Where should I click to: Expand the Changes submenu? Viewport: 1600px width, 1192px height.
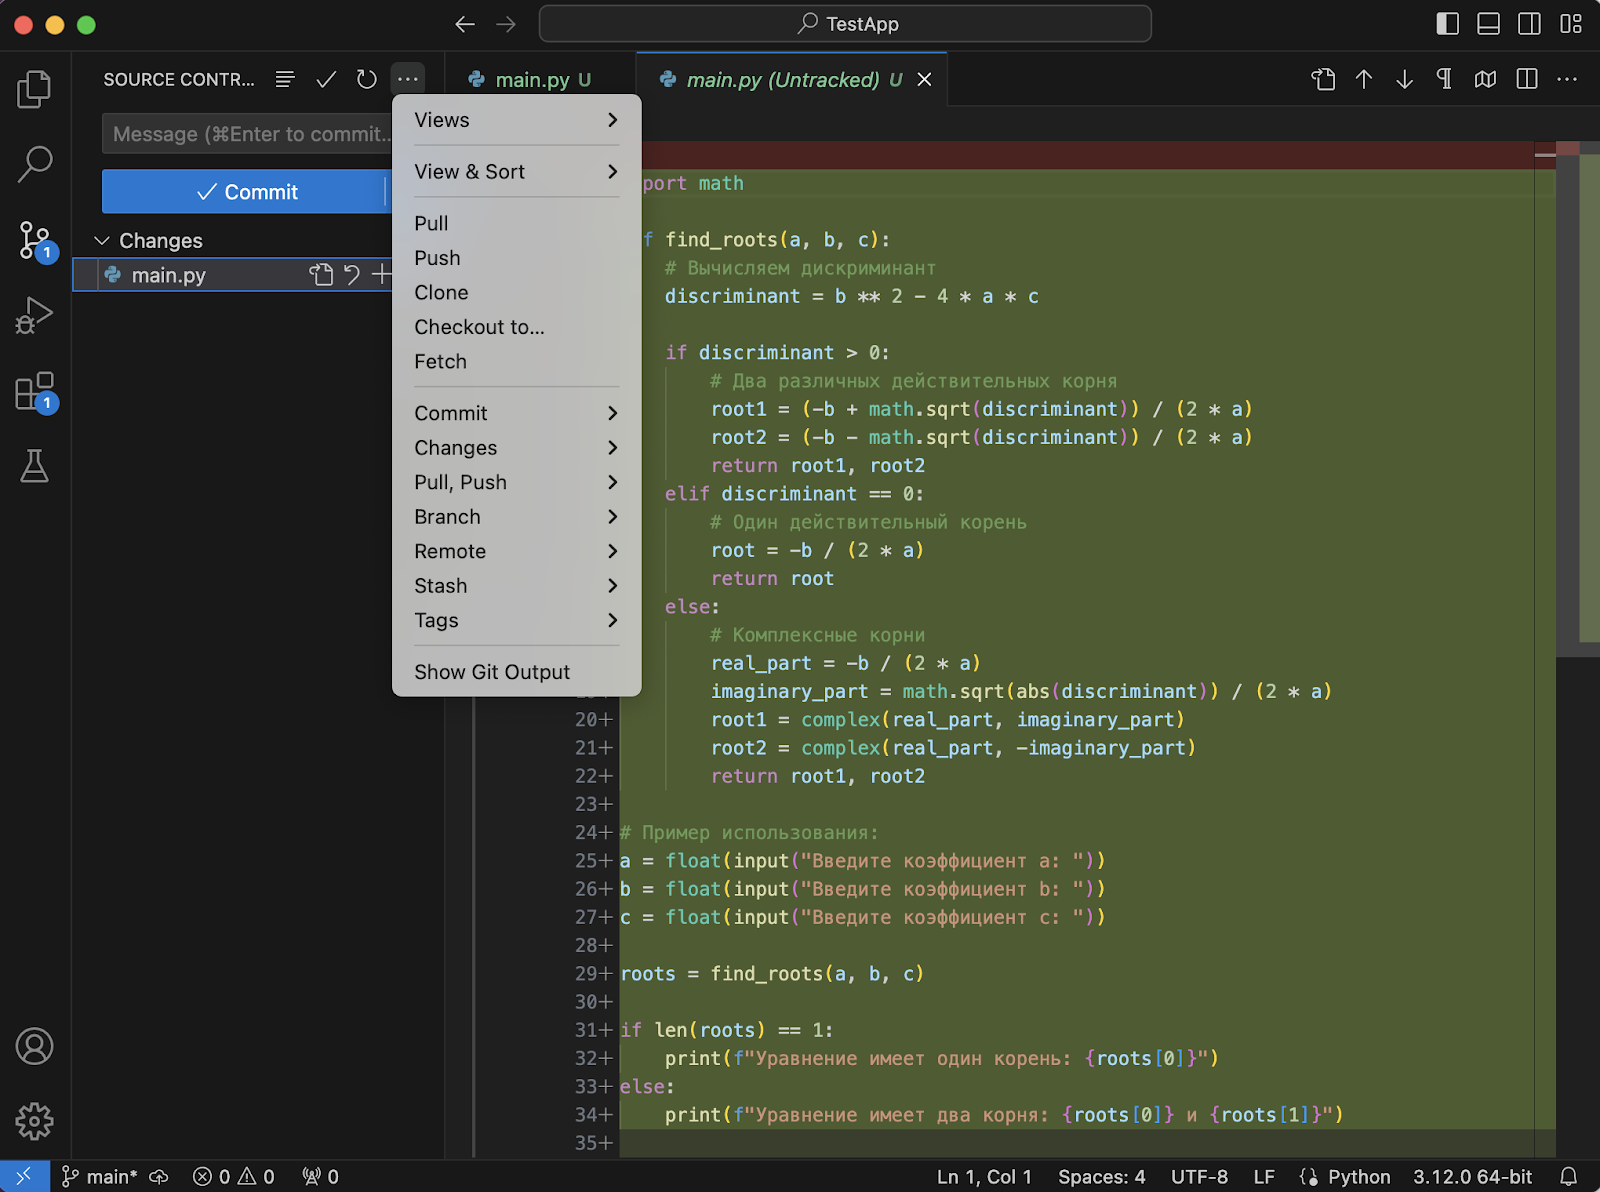[x=516, y=448]
